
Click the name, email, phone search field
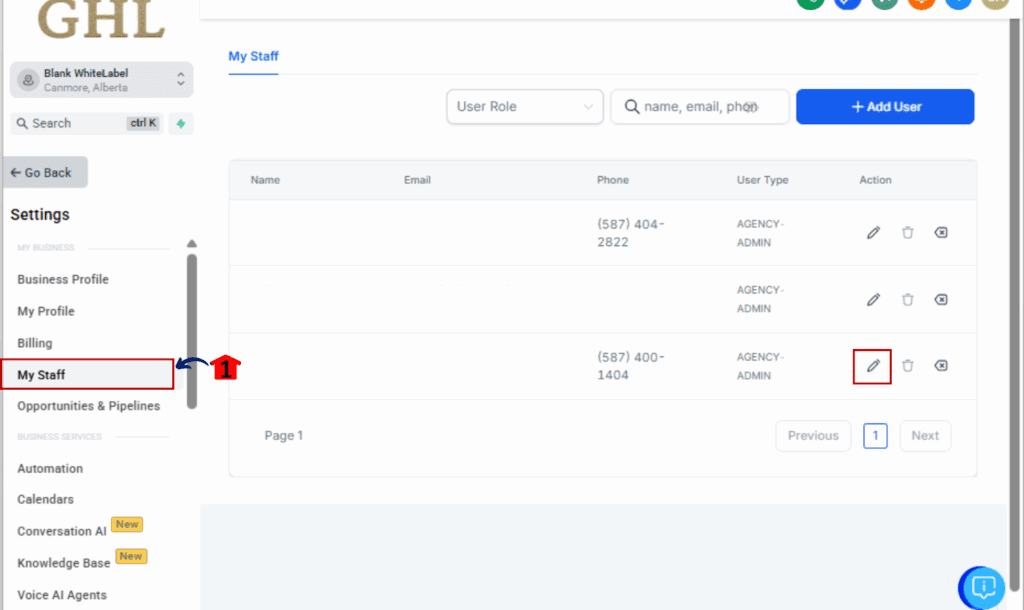(x=699, y=107)
